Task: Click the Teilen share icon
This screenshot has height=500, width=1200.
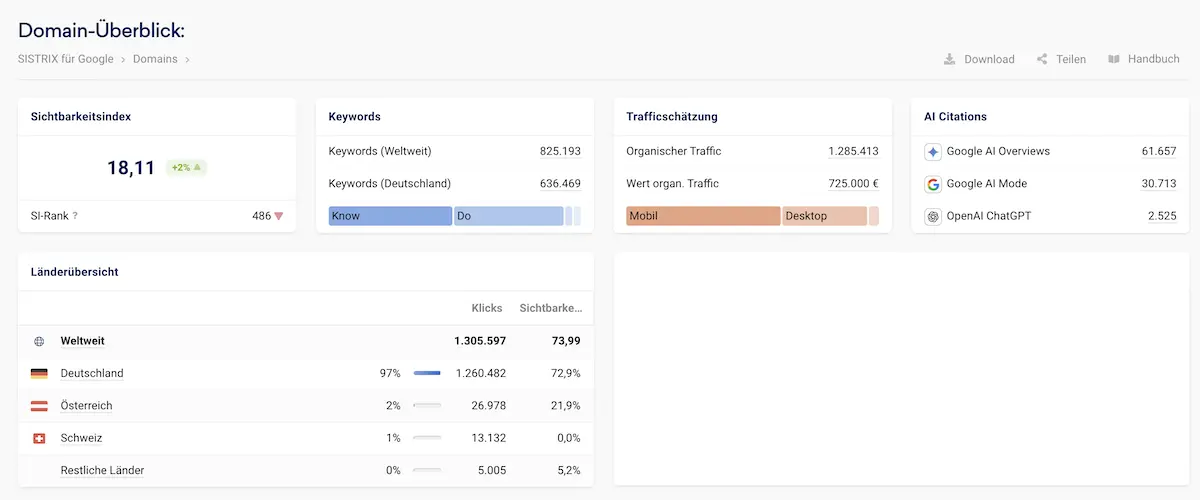Action: tap(1042, 59)
